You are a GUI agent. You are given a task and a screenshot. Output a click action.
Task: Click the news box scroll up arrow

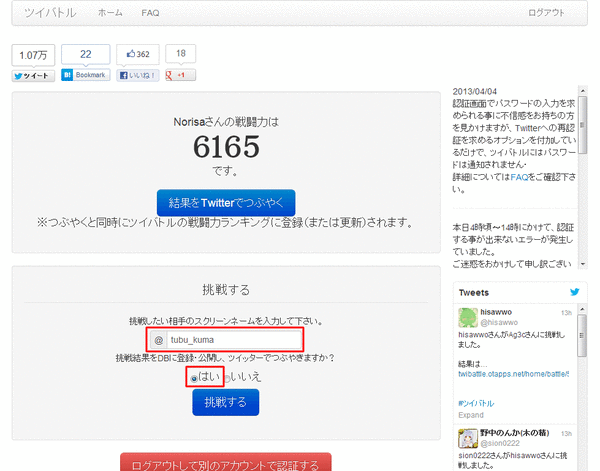coord(583,91)
